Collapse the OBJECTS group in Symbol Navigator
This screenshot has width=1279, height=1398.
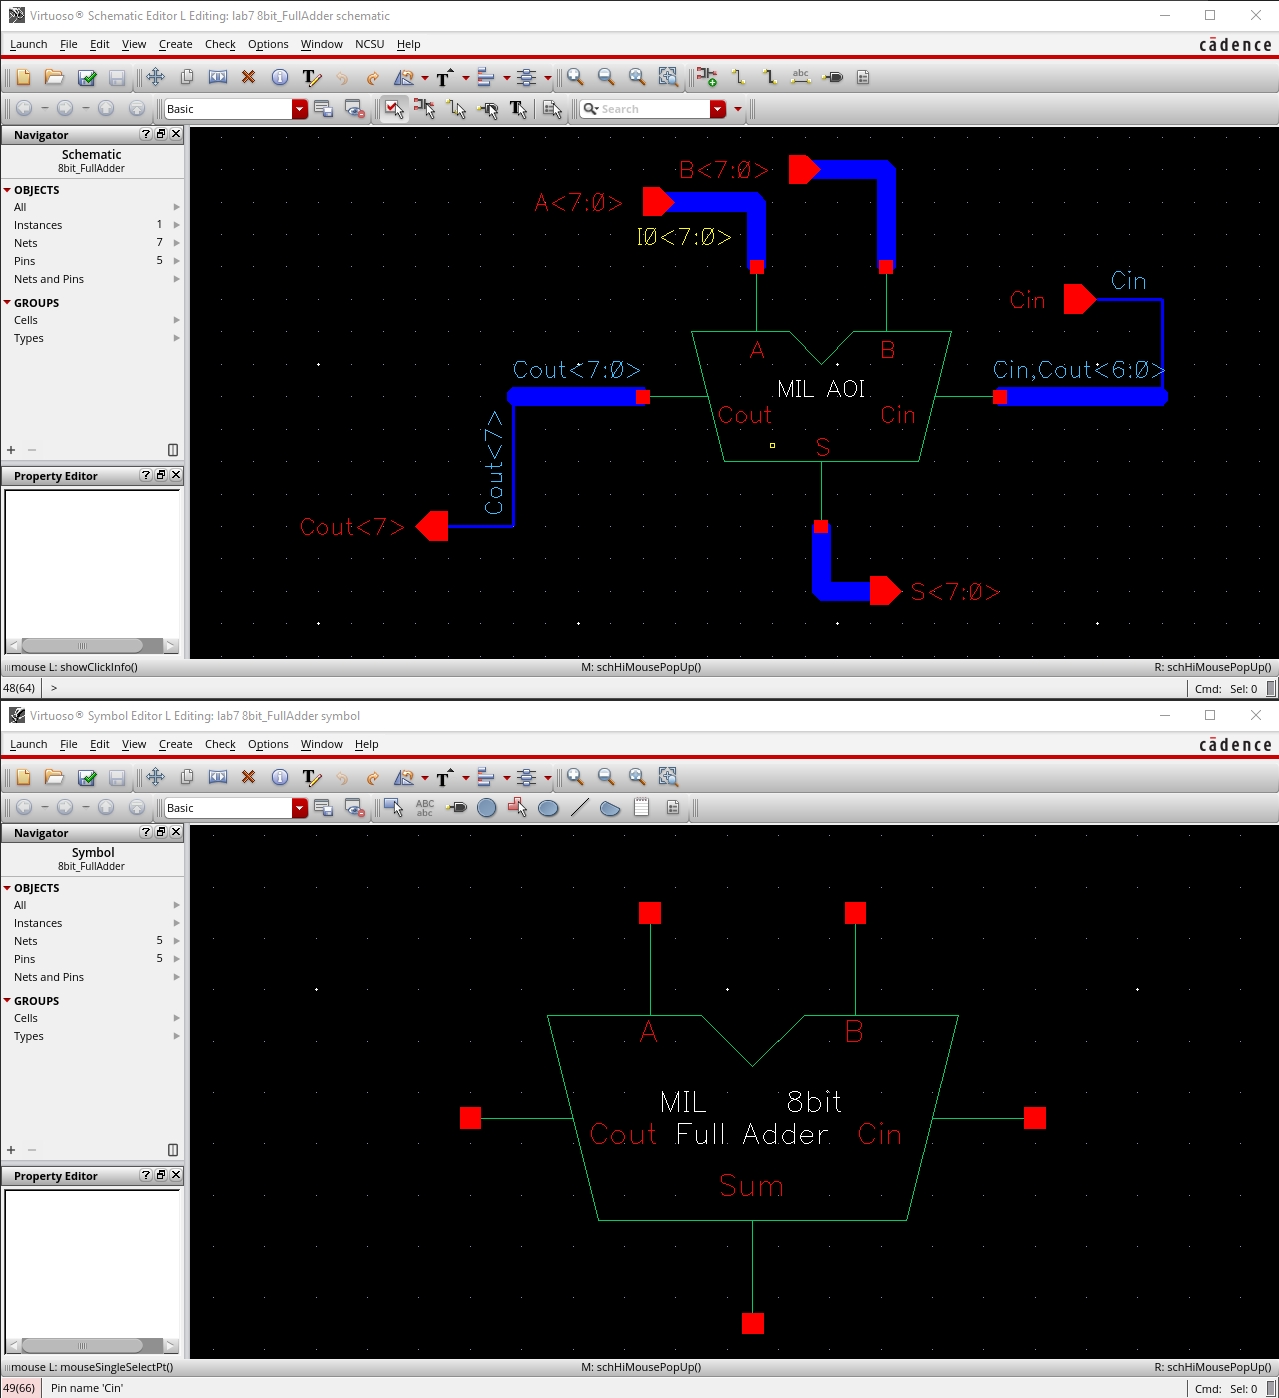7,888
